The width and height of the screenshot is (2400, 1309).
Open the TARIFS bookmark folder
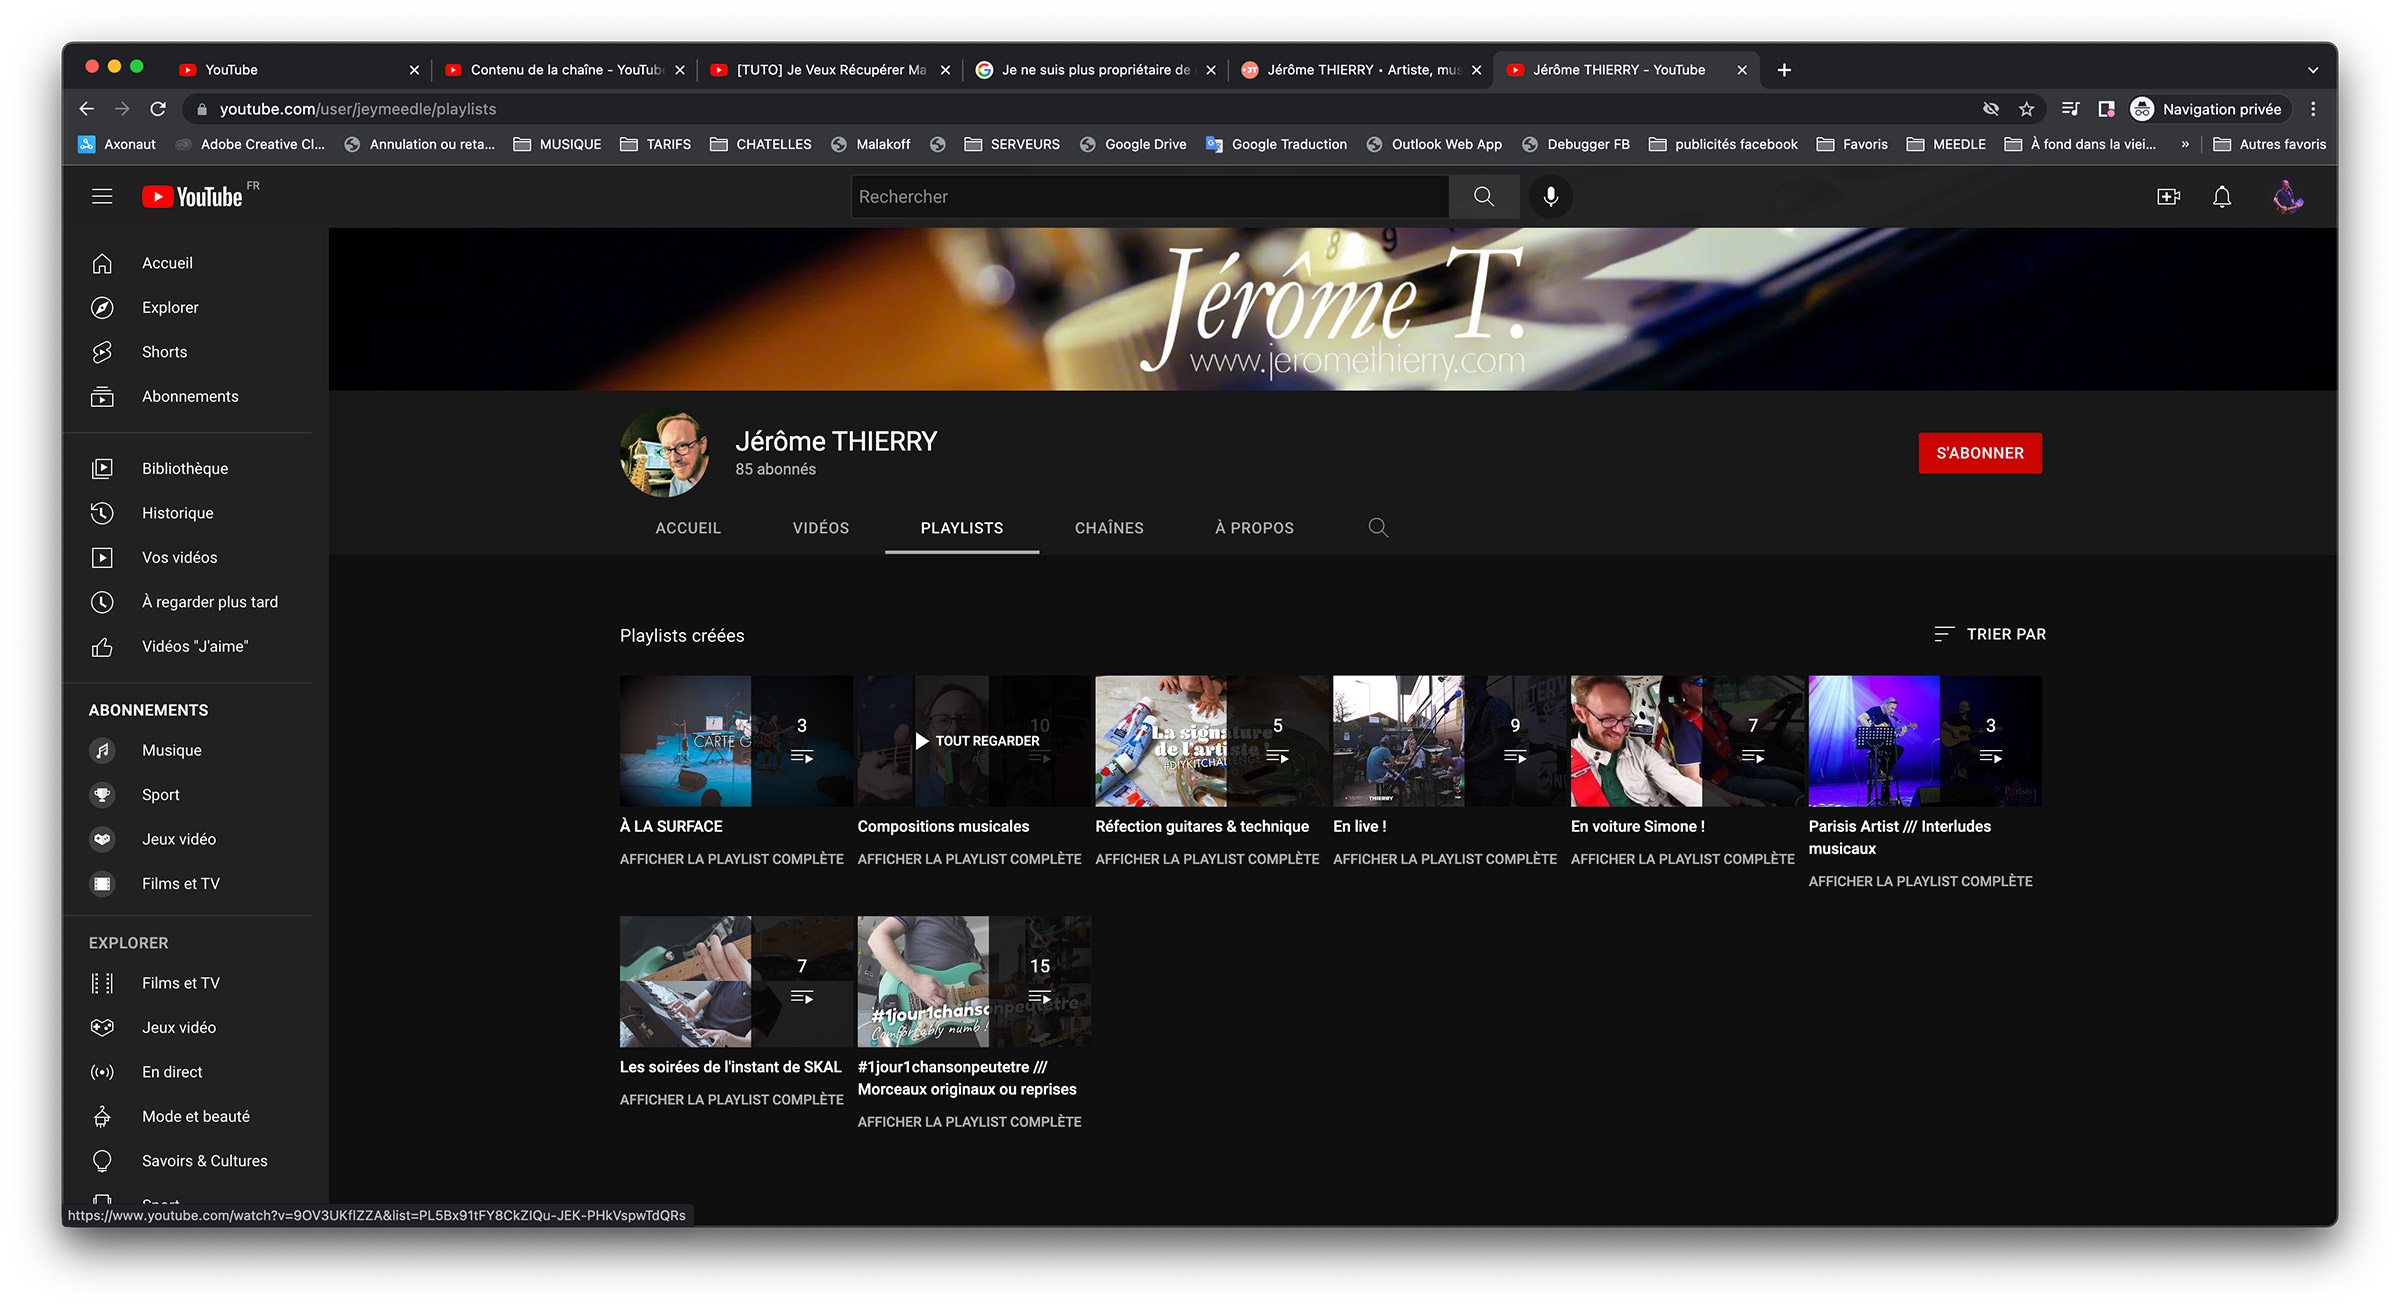(656, 144)
